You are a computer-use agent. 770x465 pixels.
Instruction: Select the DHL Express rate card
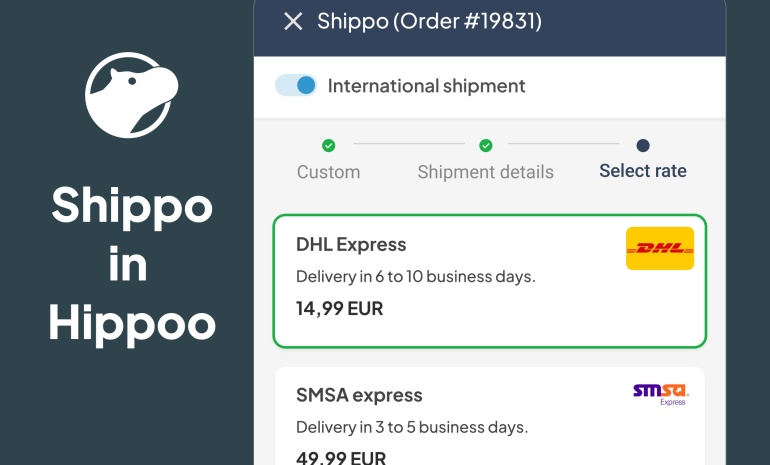490,281
